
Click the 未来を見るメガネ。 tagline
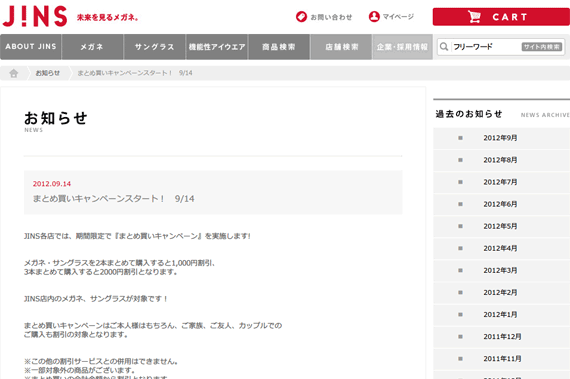tap(108, 17)
